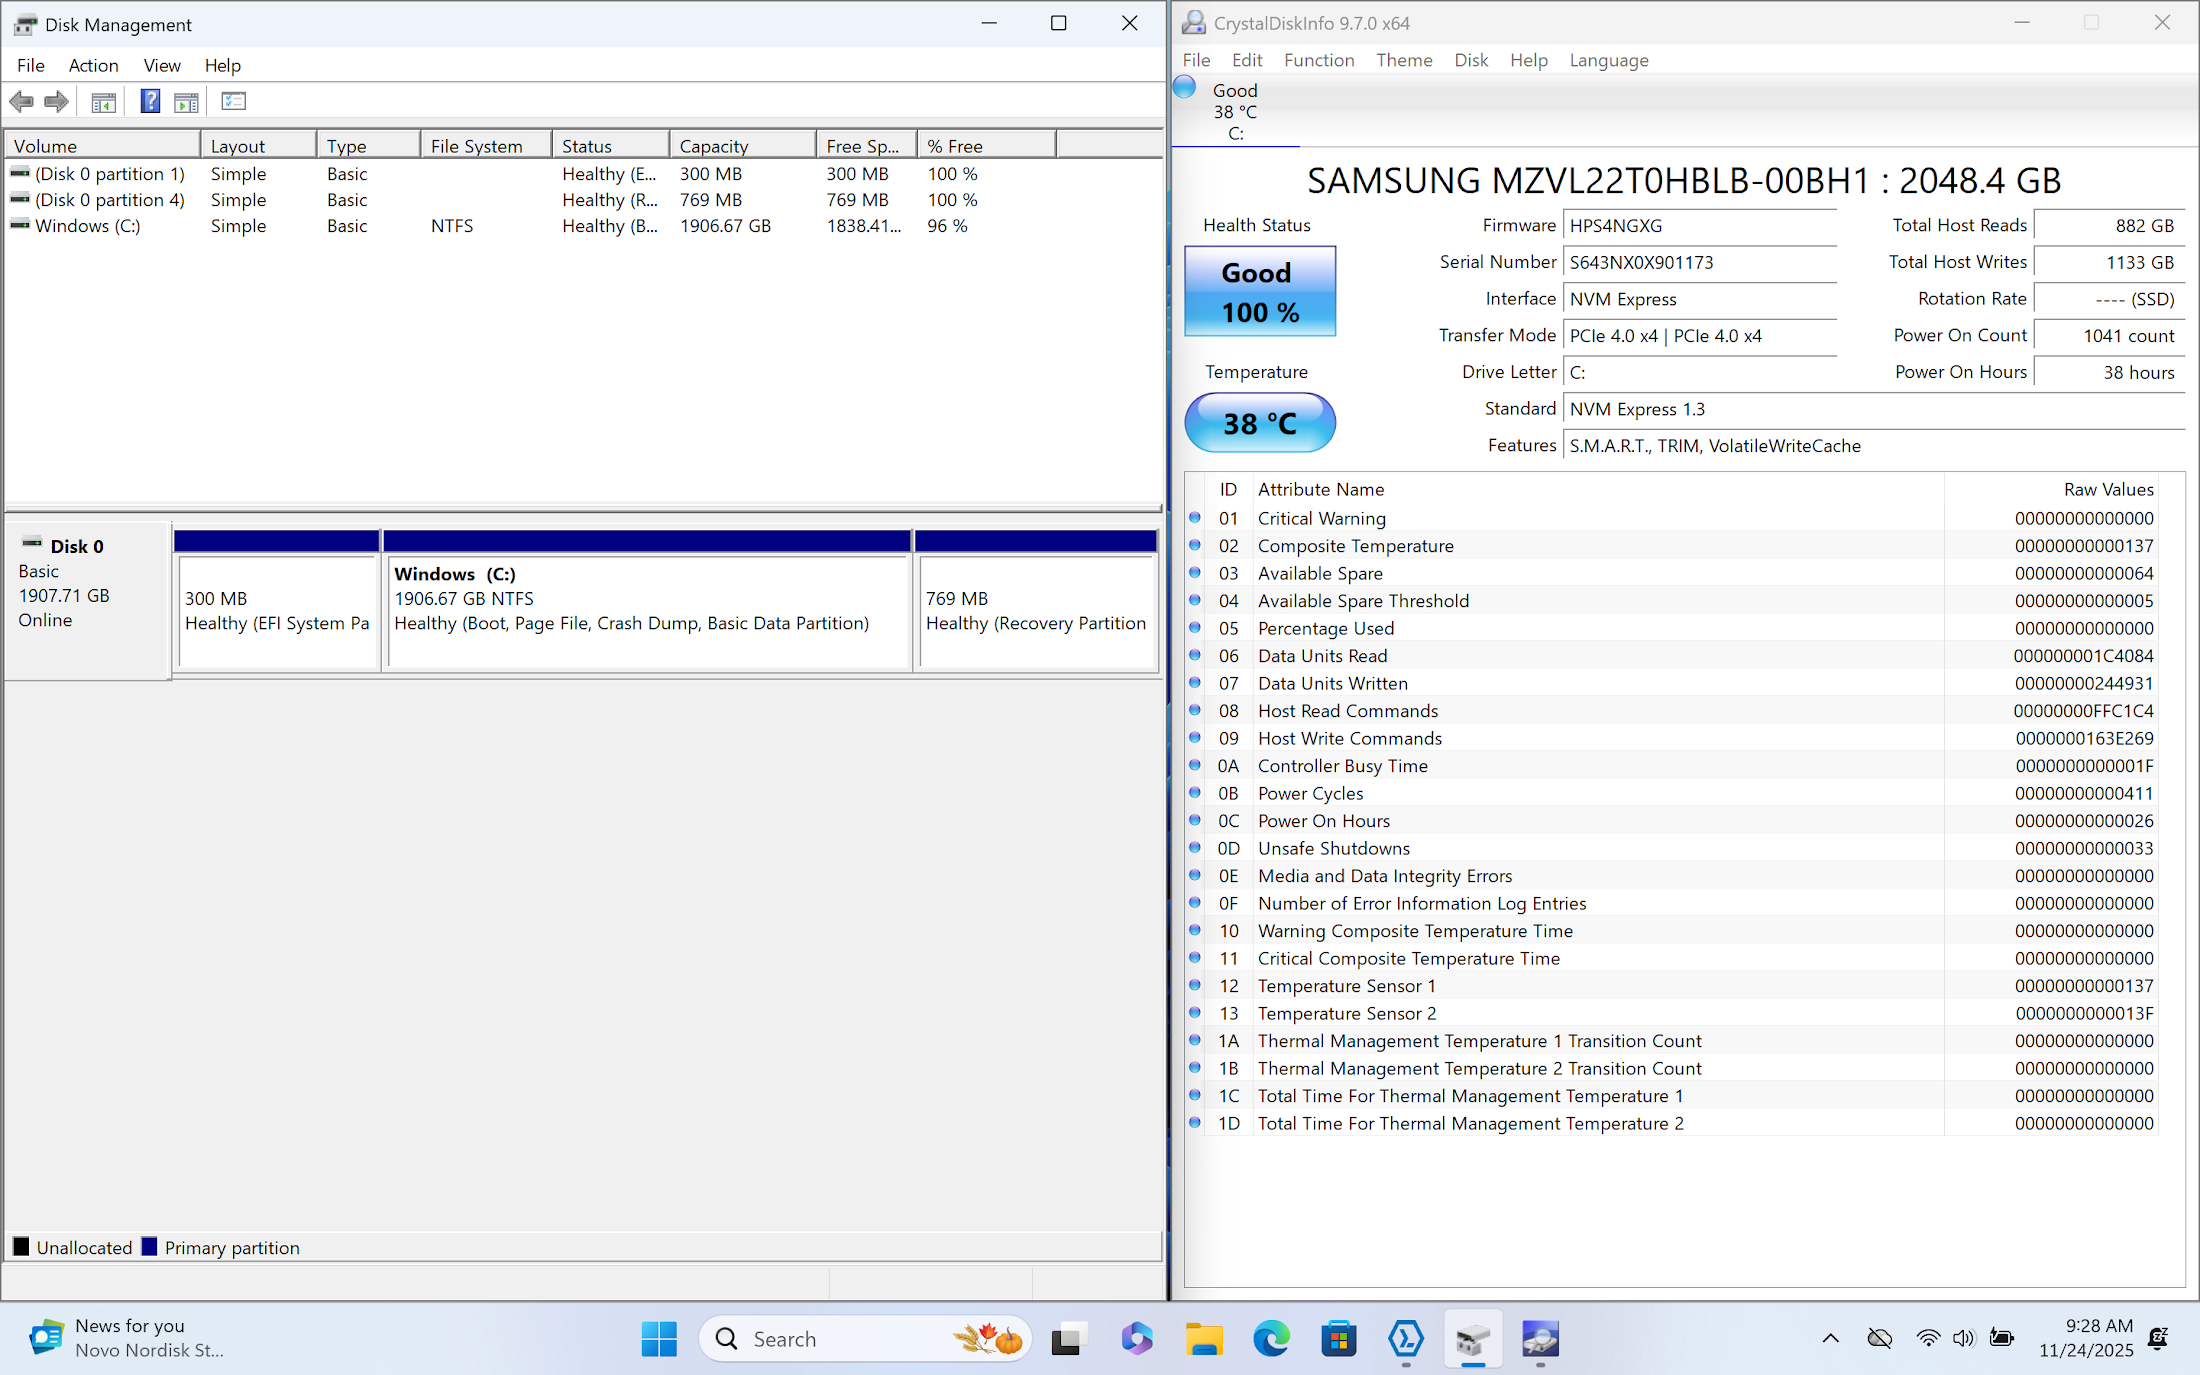Toggle the Show/Hide Action Pane icon
This screenshot has height=1375, width=2200.
186,101
